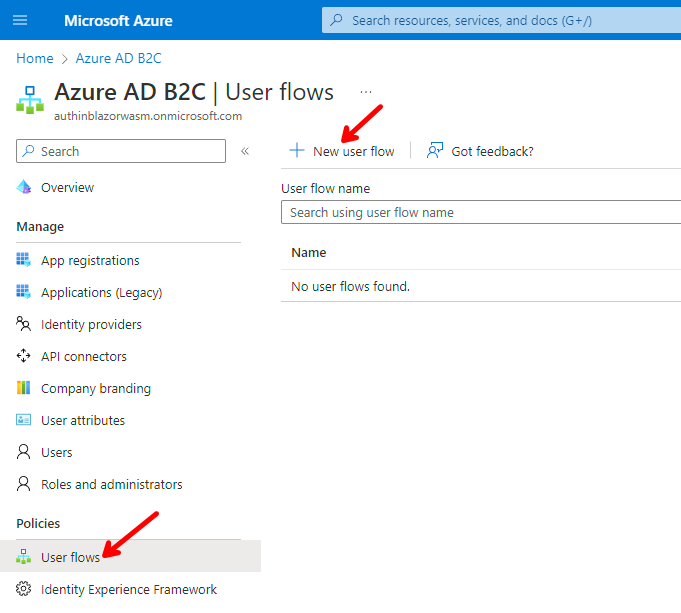Open App registrations

click(x=90, y=260)
